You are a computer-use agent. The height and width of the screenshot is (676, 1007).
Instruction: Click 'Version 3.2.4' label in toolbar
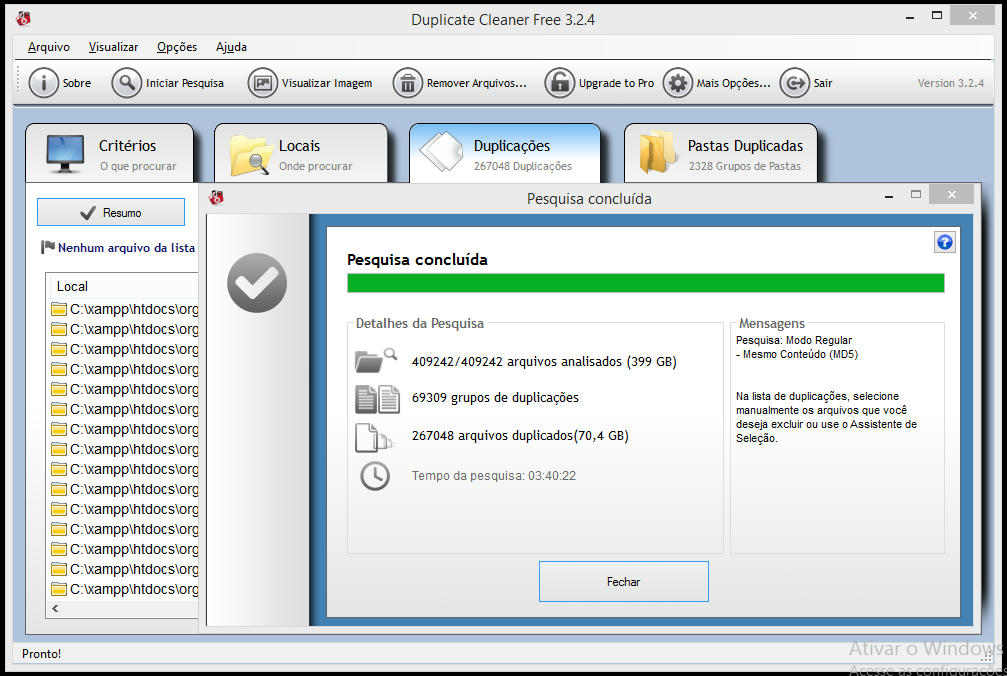pos(950,83)
